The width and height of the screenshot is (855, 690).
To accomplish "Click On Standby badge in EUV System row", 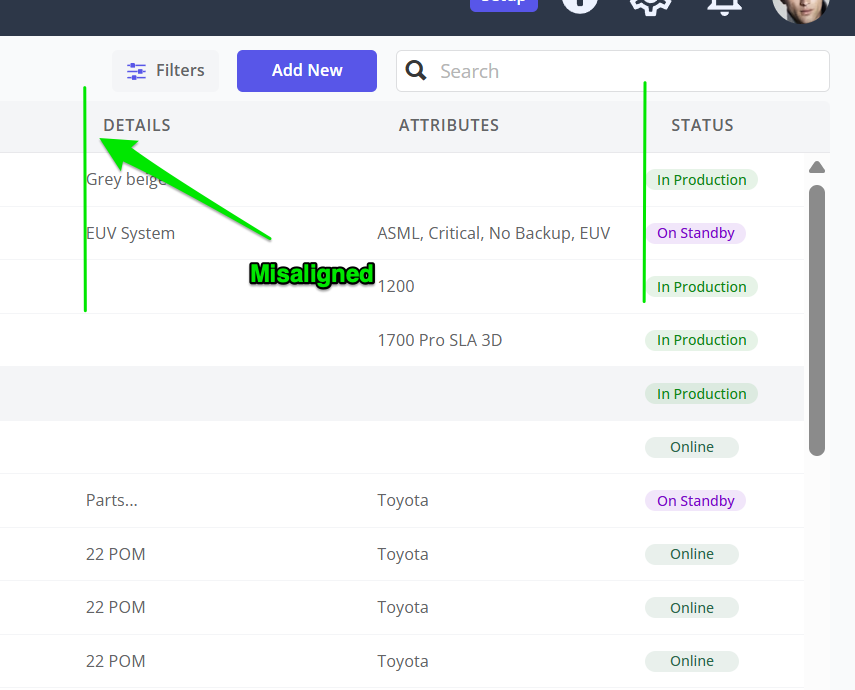I will click(x=696, y=233).
